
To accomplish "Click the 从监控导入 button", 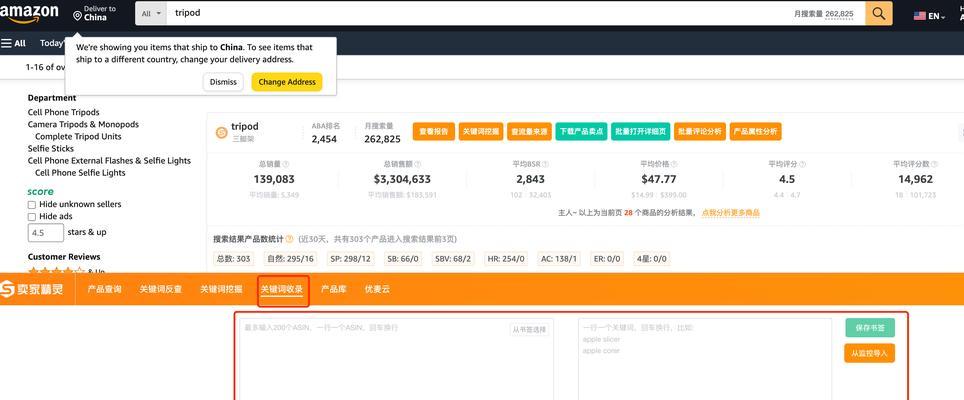I will pos(870,353).
